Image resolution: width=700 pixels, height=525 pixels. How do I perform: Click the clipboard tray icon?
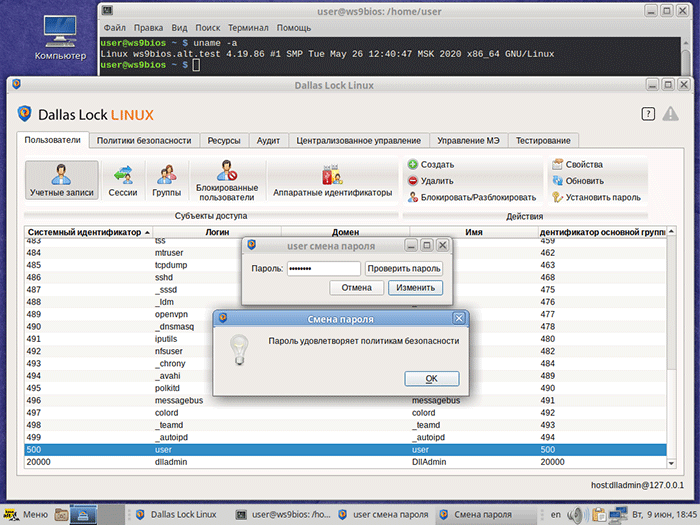(x=598, y=515)
